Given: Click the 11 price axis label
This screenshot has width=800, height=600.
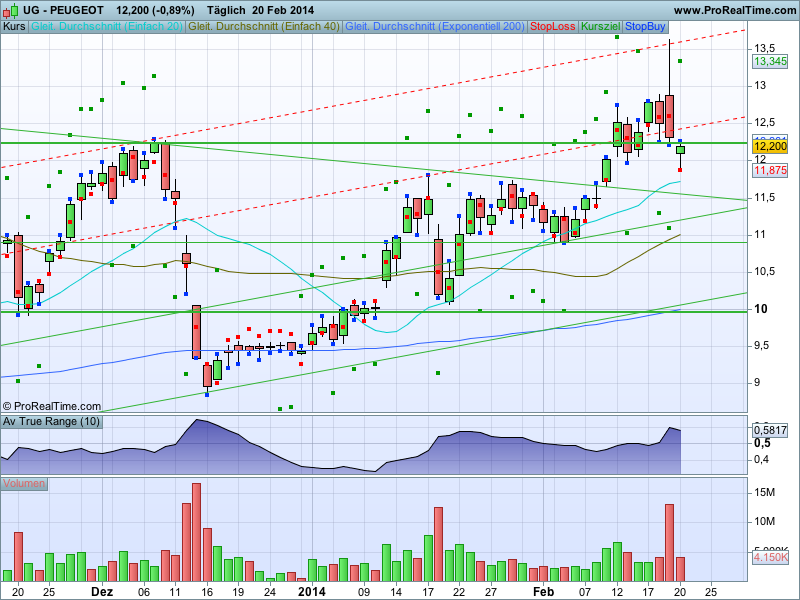Looking at the screenshot, I should coord(760,235).
